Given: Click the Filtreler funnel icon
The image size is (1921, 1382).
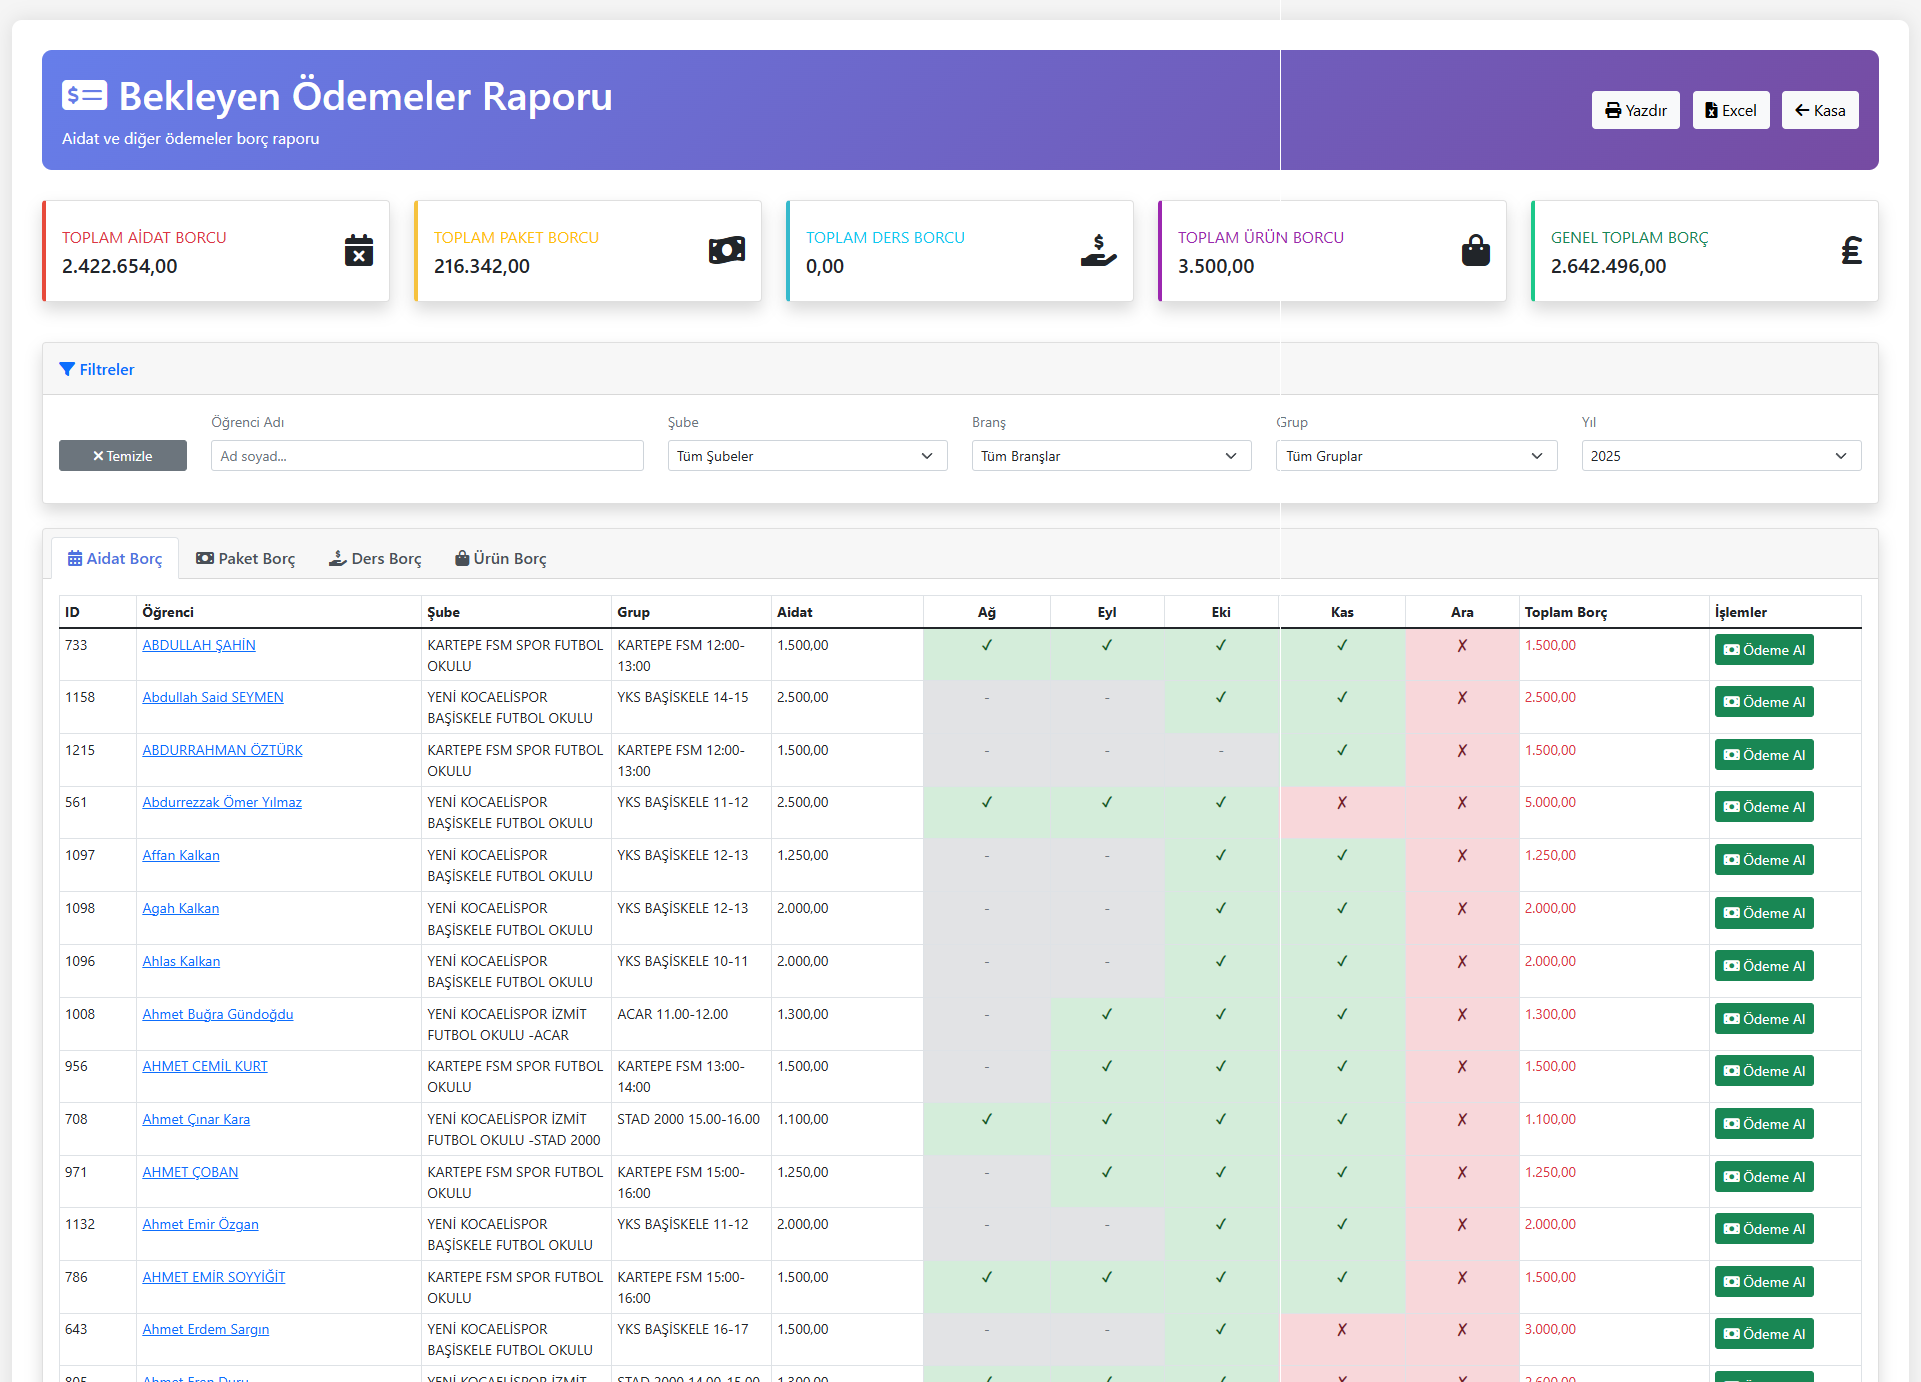Looking at the screenshot, I should coord(67,369).
